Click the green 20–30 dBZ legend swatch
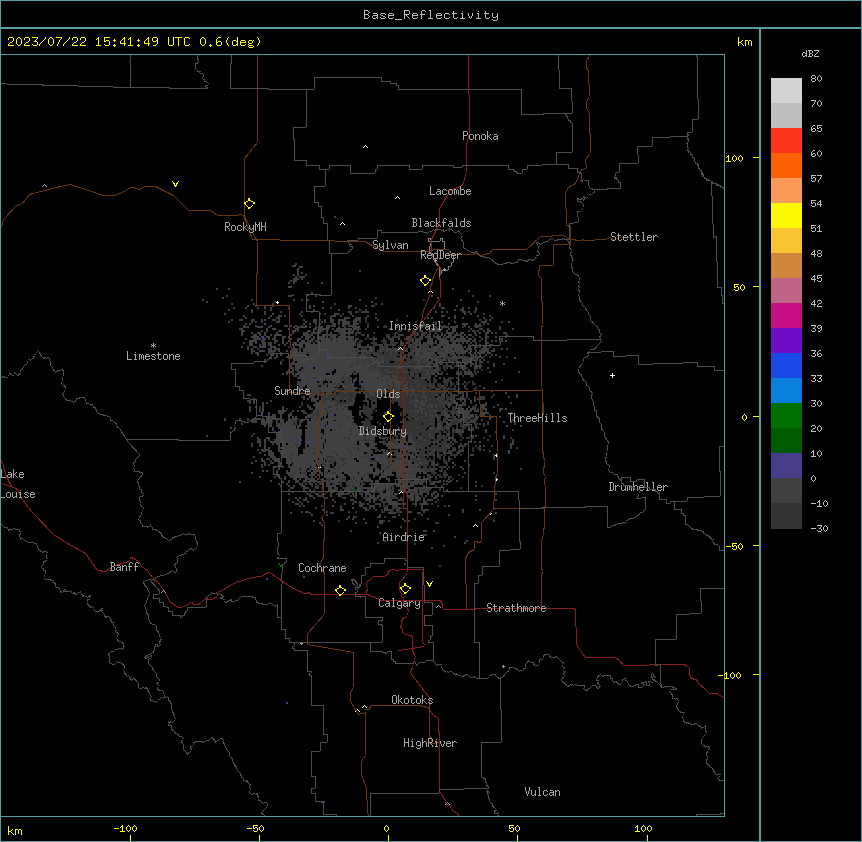862x842 pixels. [786, 416]
